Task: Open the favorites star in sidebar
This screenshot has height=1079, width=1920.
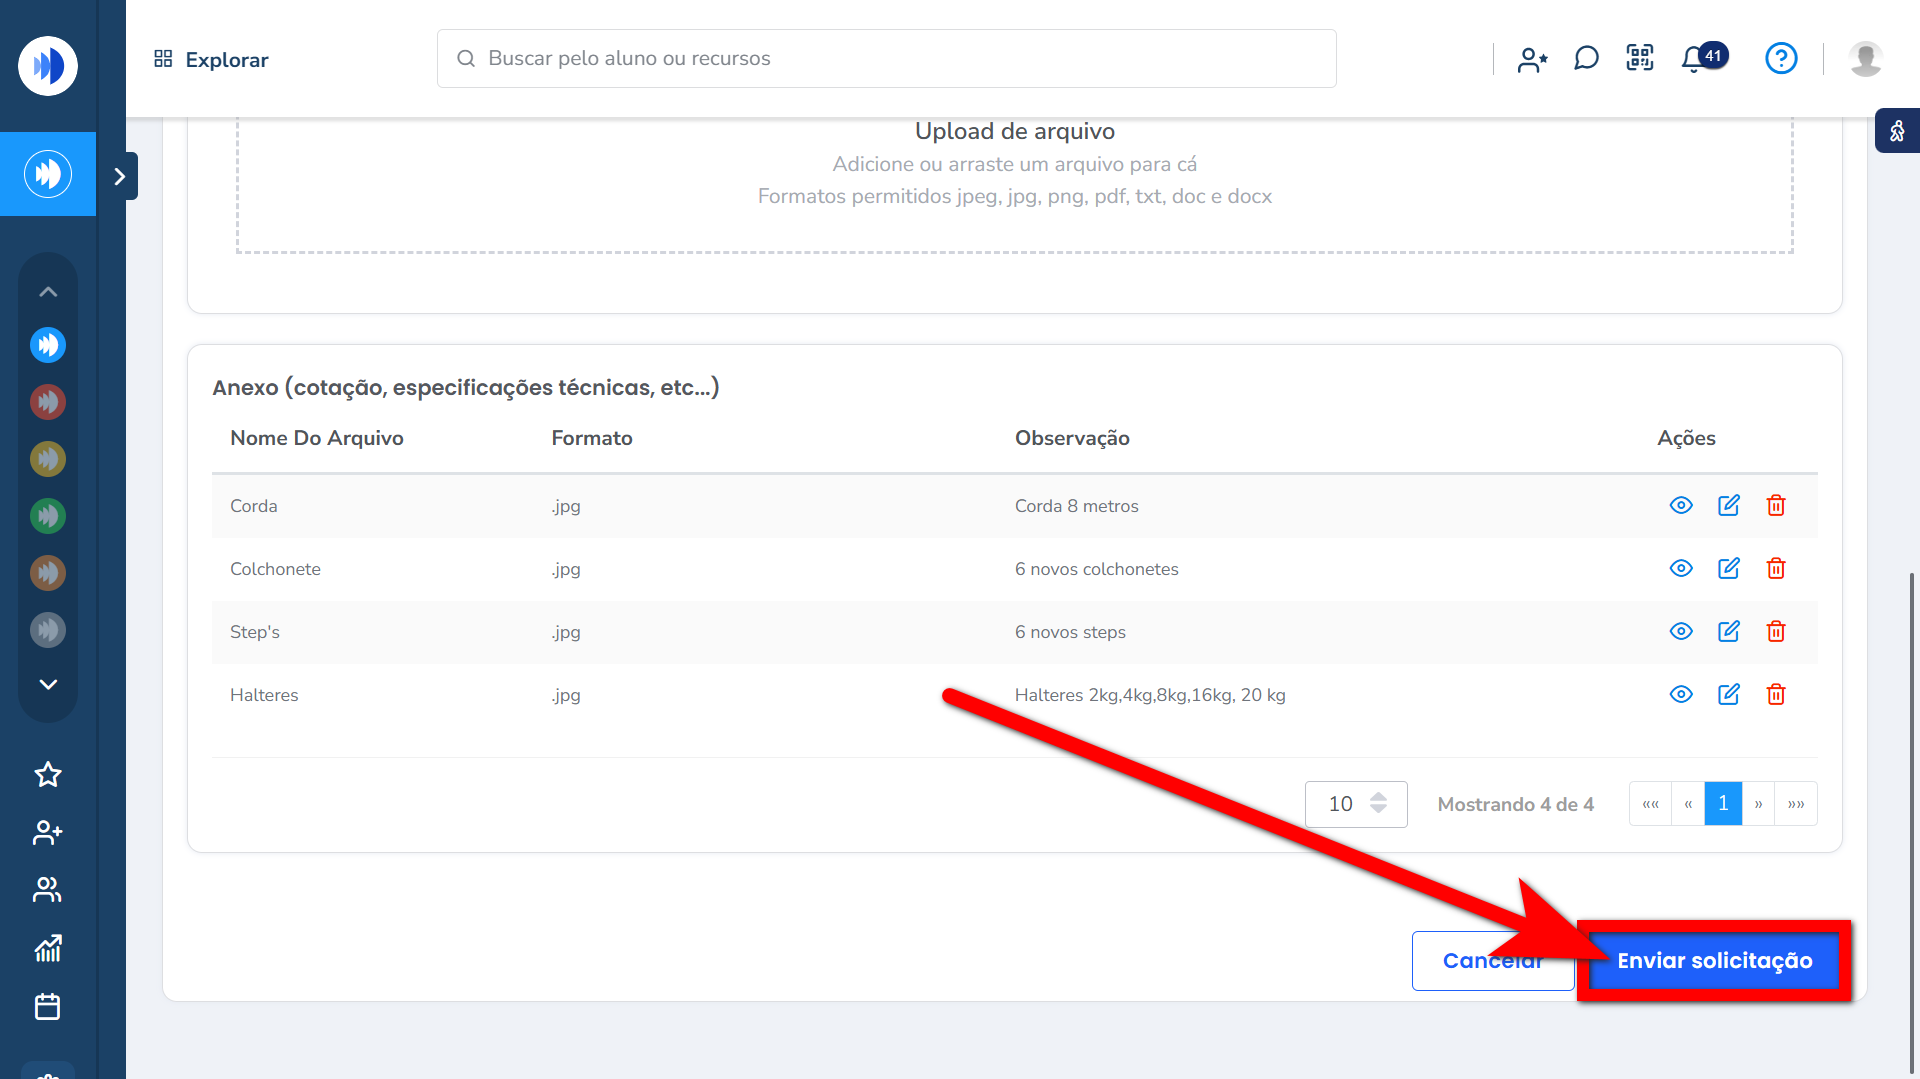Action: pos(48,774)
